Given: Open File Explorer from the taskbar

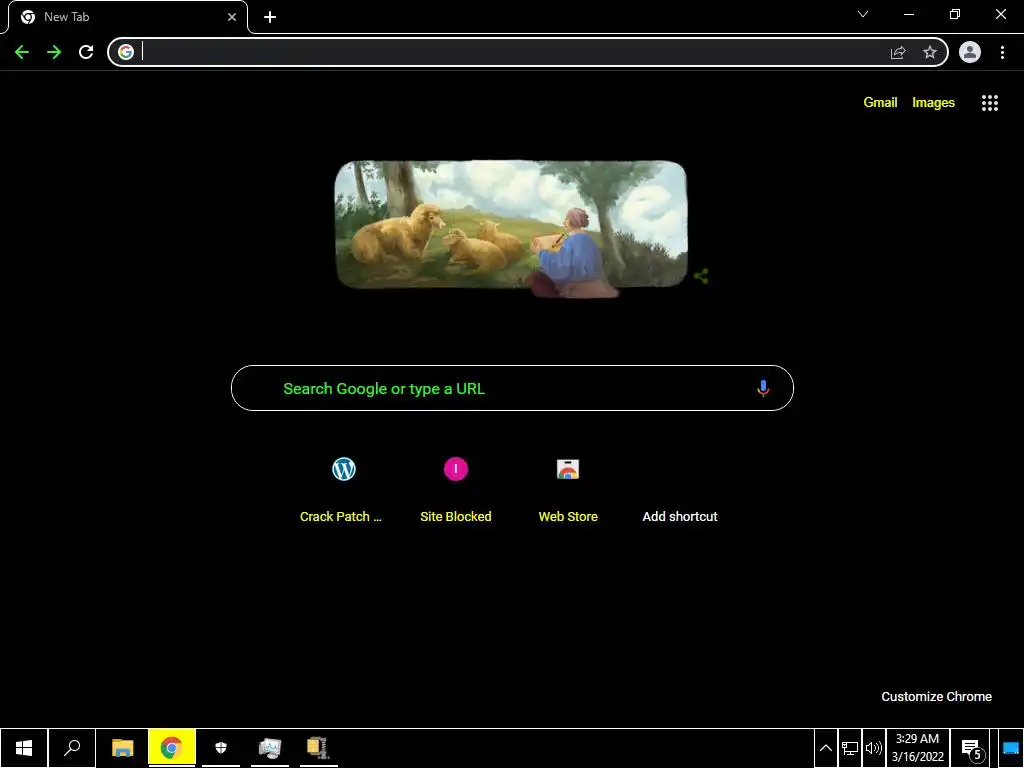Looking at the screenshot, I should tap(123, 748).
